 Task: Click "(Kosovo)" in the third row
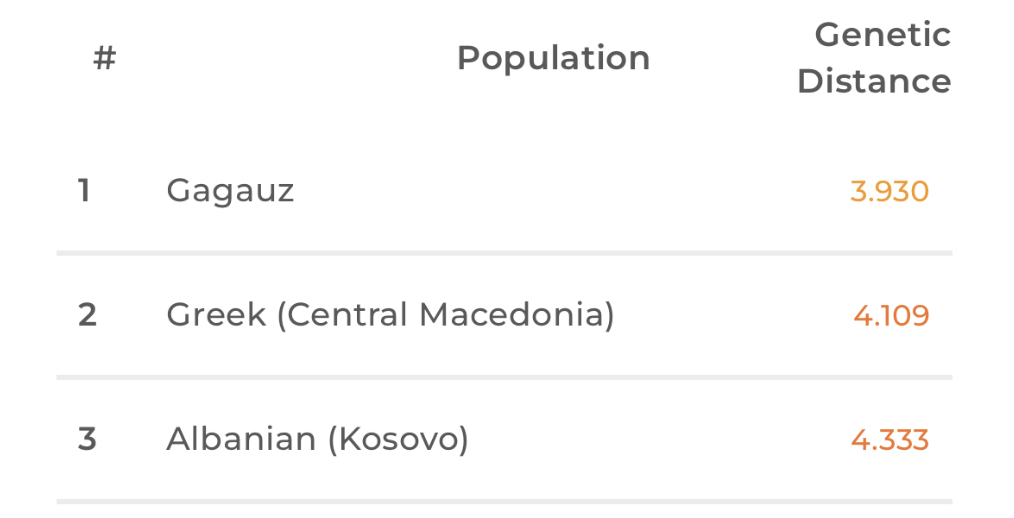point(399,439)
